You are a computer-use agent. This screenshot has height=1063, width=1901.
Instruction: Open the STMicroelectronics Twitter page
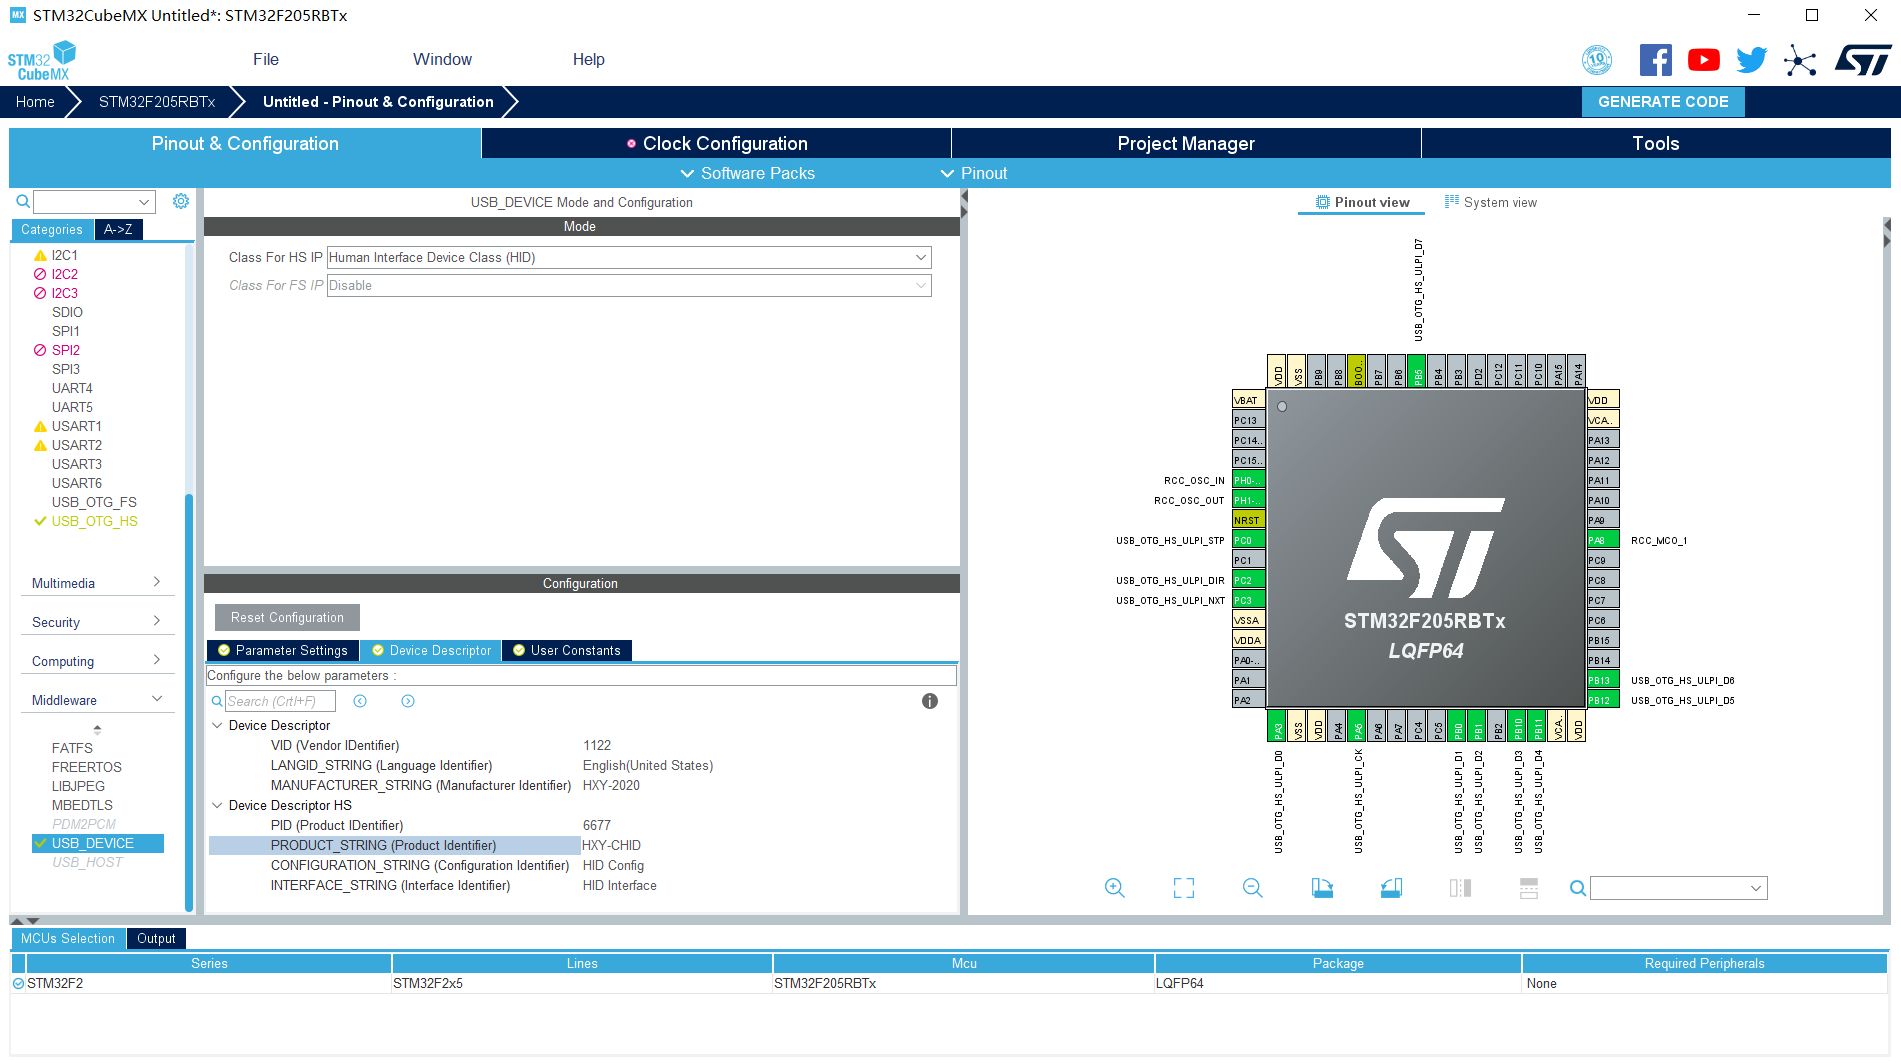1751,60
